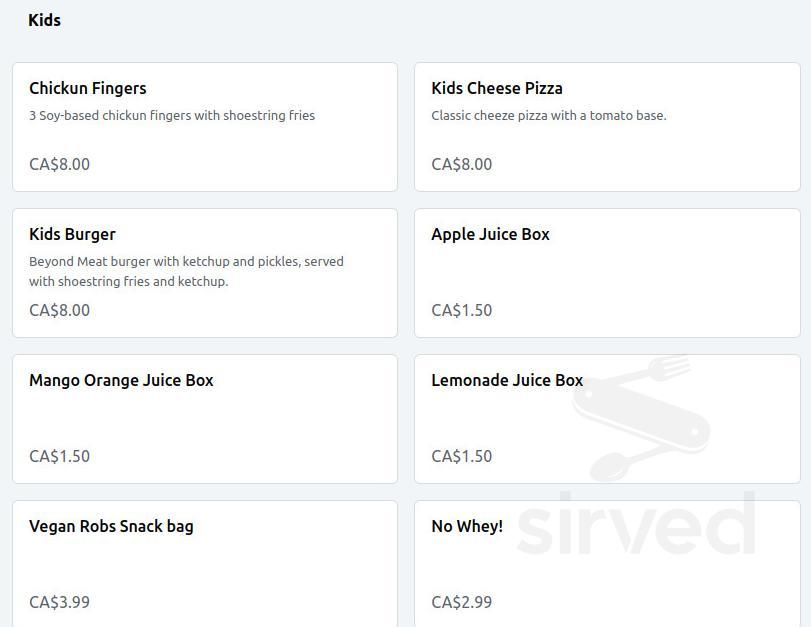Click the Mango Orange Juice Box CA$1.50 price
The width and height of the screenshot is (811, 627).
pyautogui.click(x=59, y=456)
